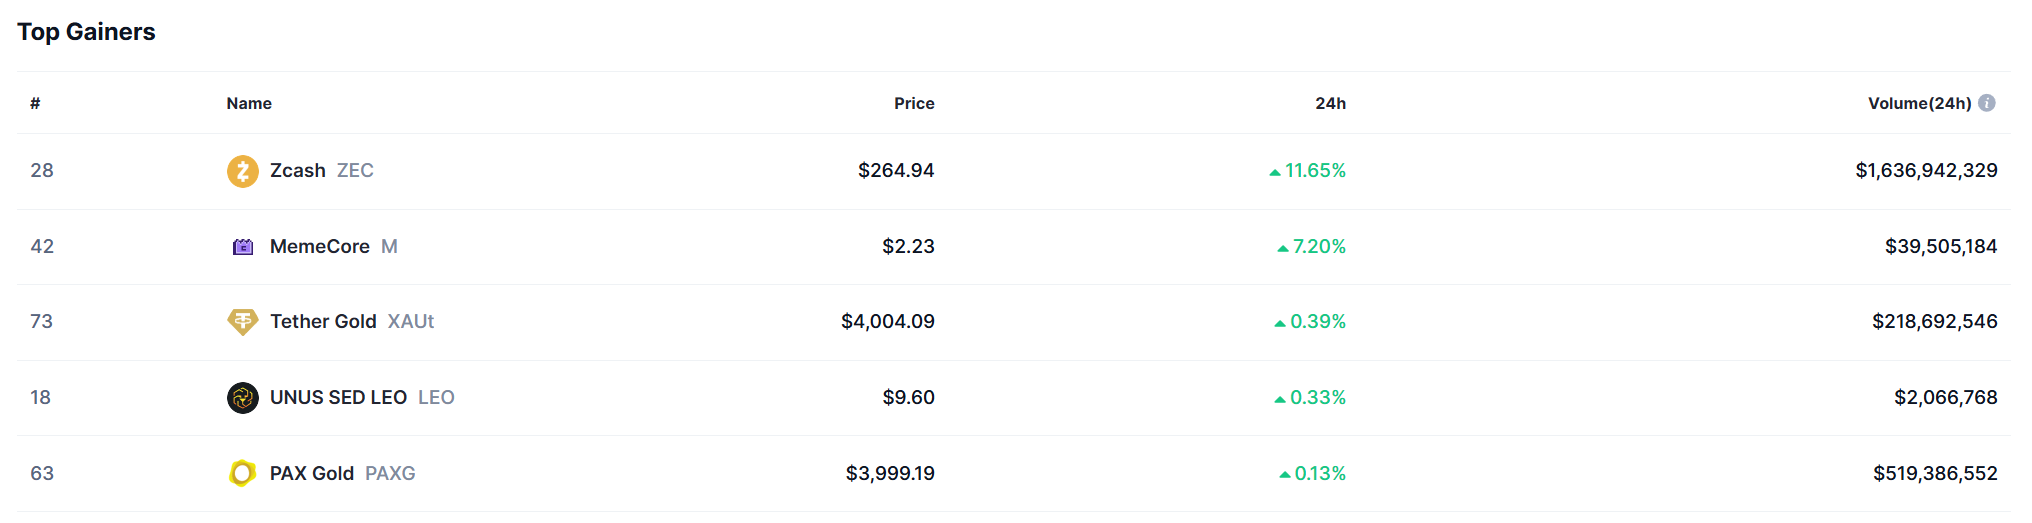Image resolution: width=2032 pixels, height=523 pixels.
Task: Sort by the 24h column header
Action: [x=1330, y=104]
